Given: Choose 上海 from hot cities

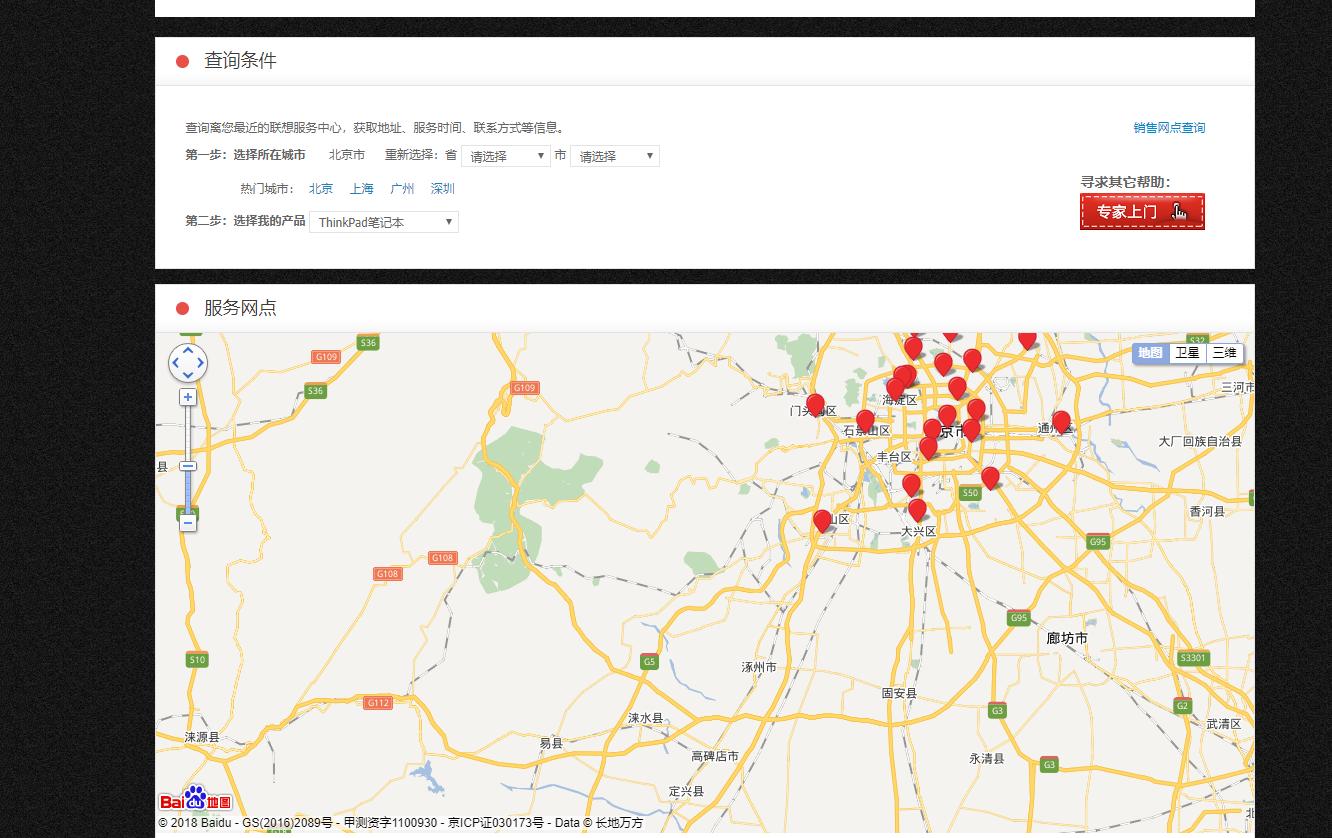Looking at the screenshot, I should tap(362, 189).
